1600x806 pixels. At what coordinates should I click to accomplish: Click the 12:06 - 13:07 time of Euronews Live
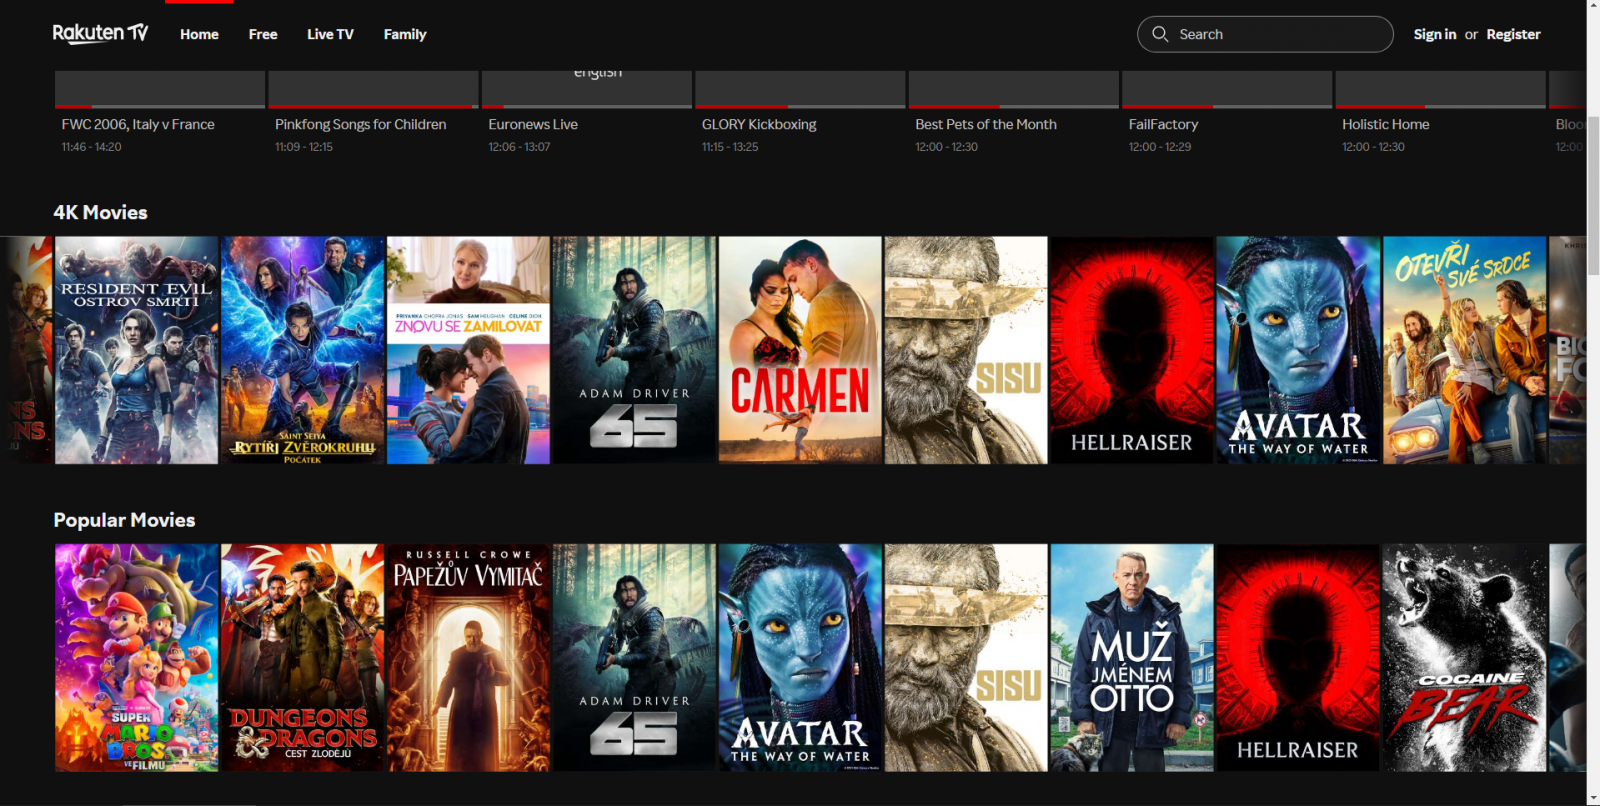(x=519, y=147)
